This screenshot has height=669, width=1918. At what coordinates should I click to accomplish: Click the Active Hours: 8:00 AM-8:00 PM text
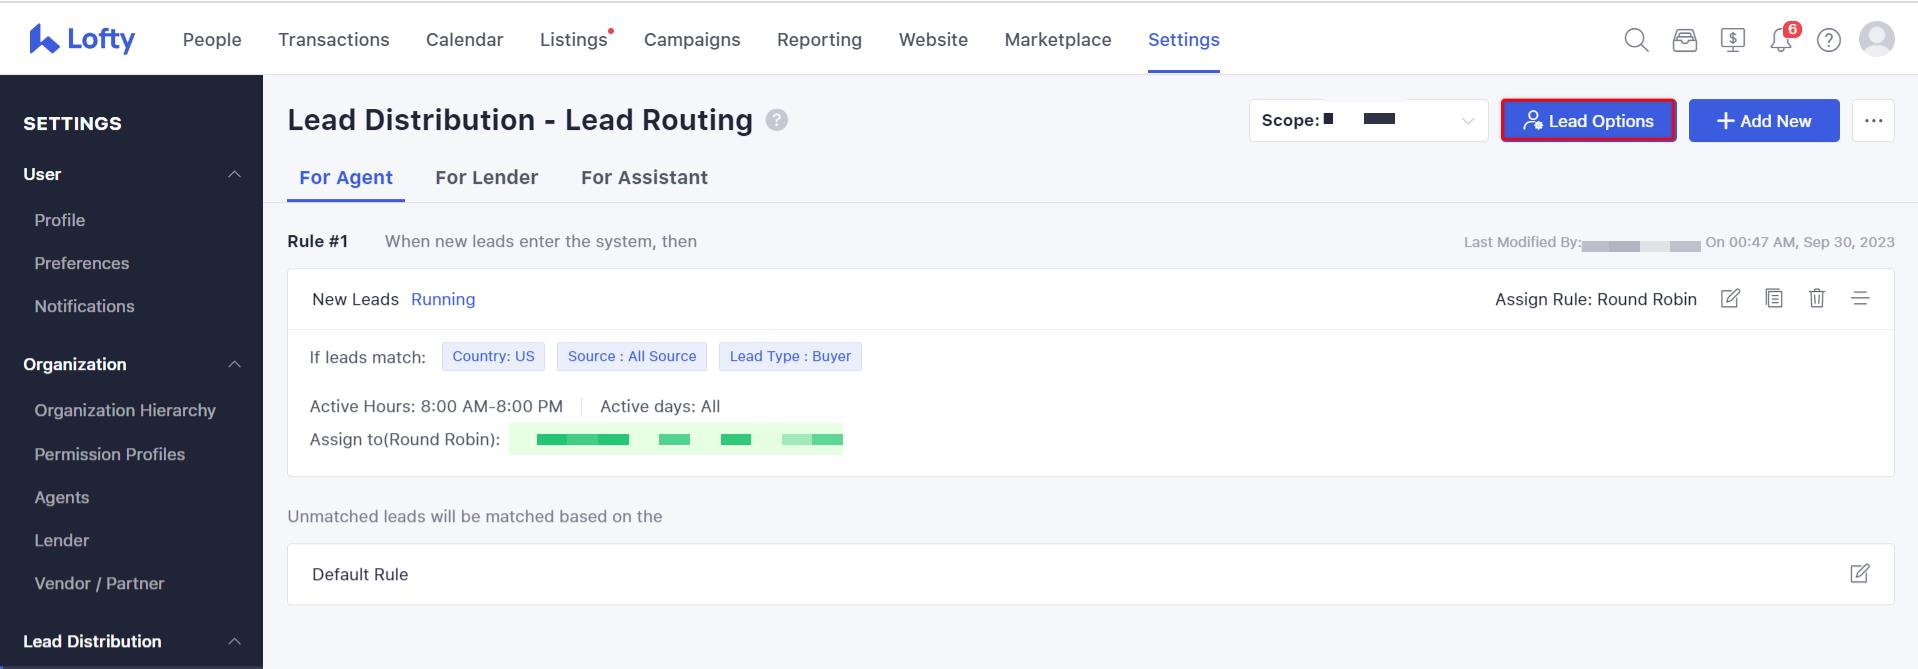[436, 406]
